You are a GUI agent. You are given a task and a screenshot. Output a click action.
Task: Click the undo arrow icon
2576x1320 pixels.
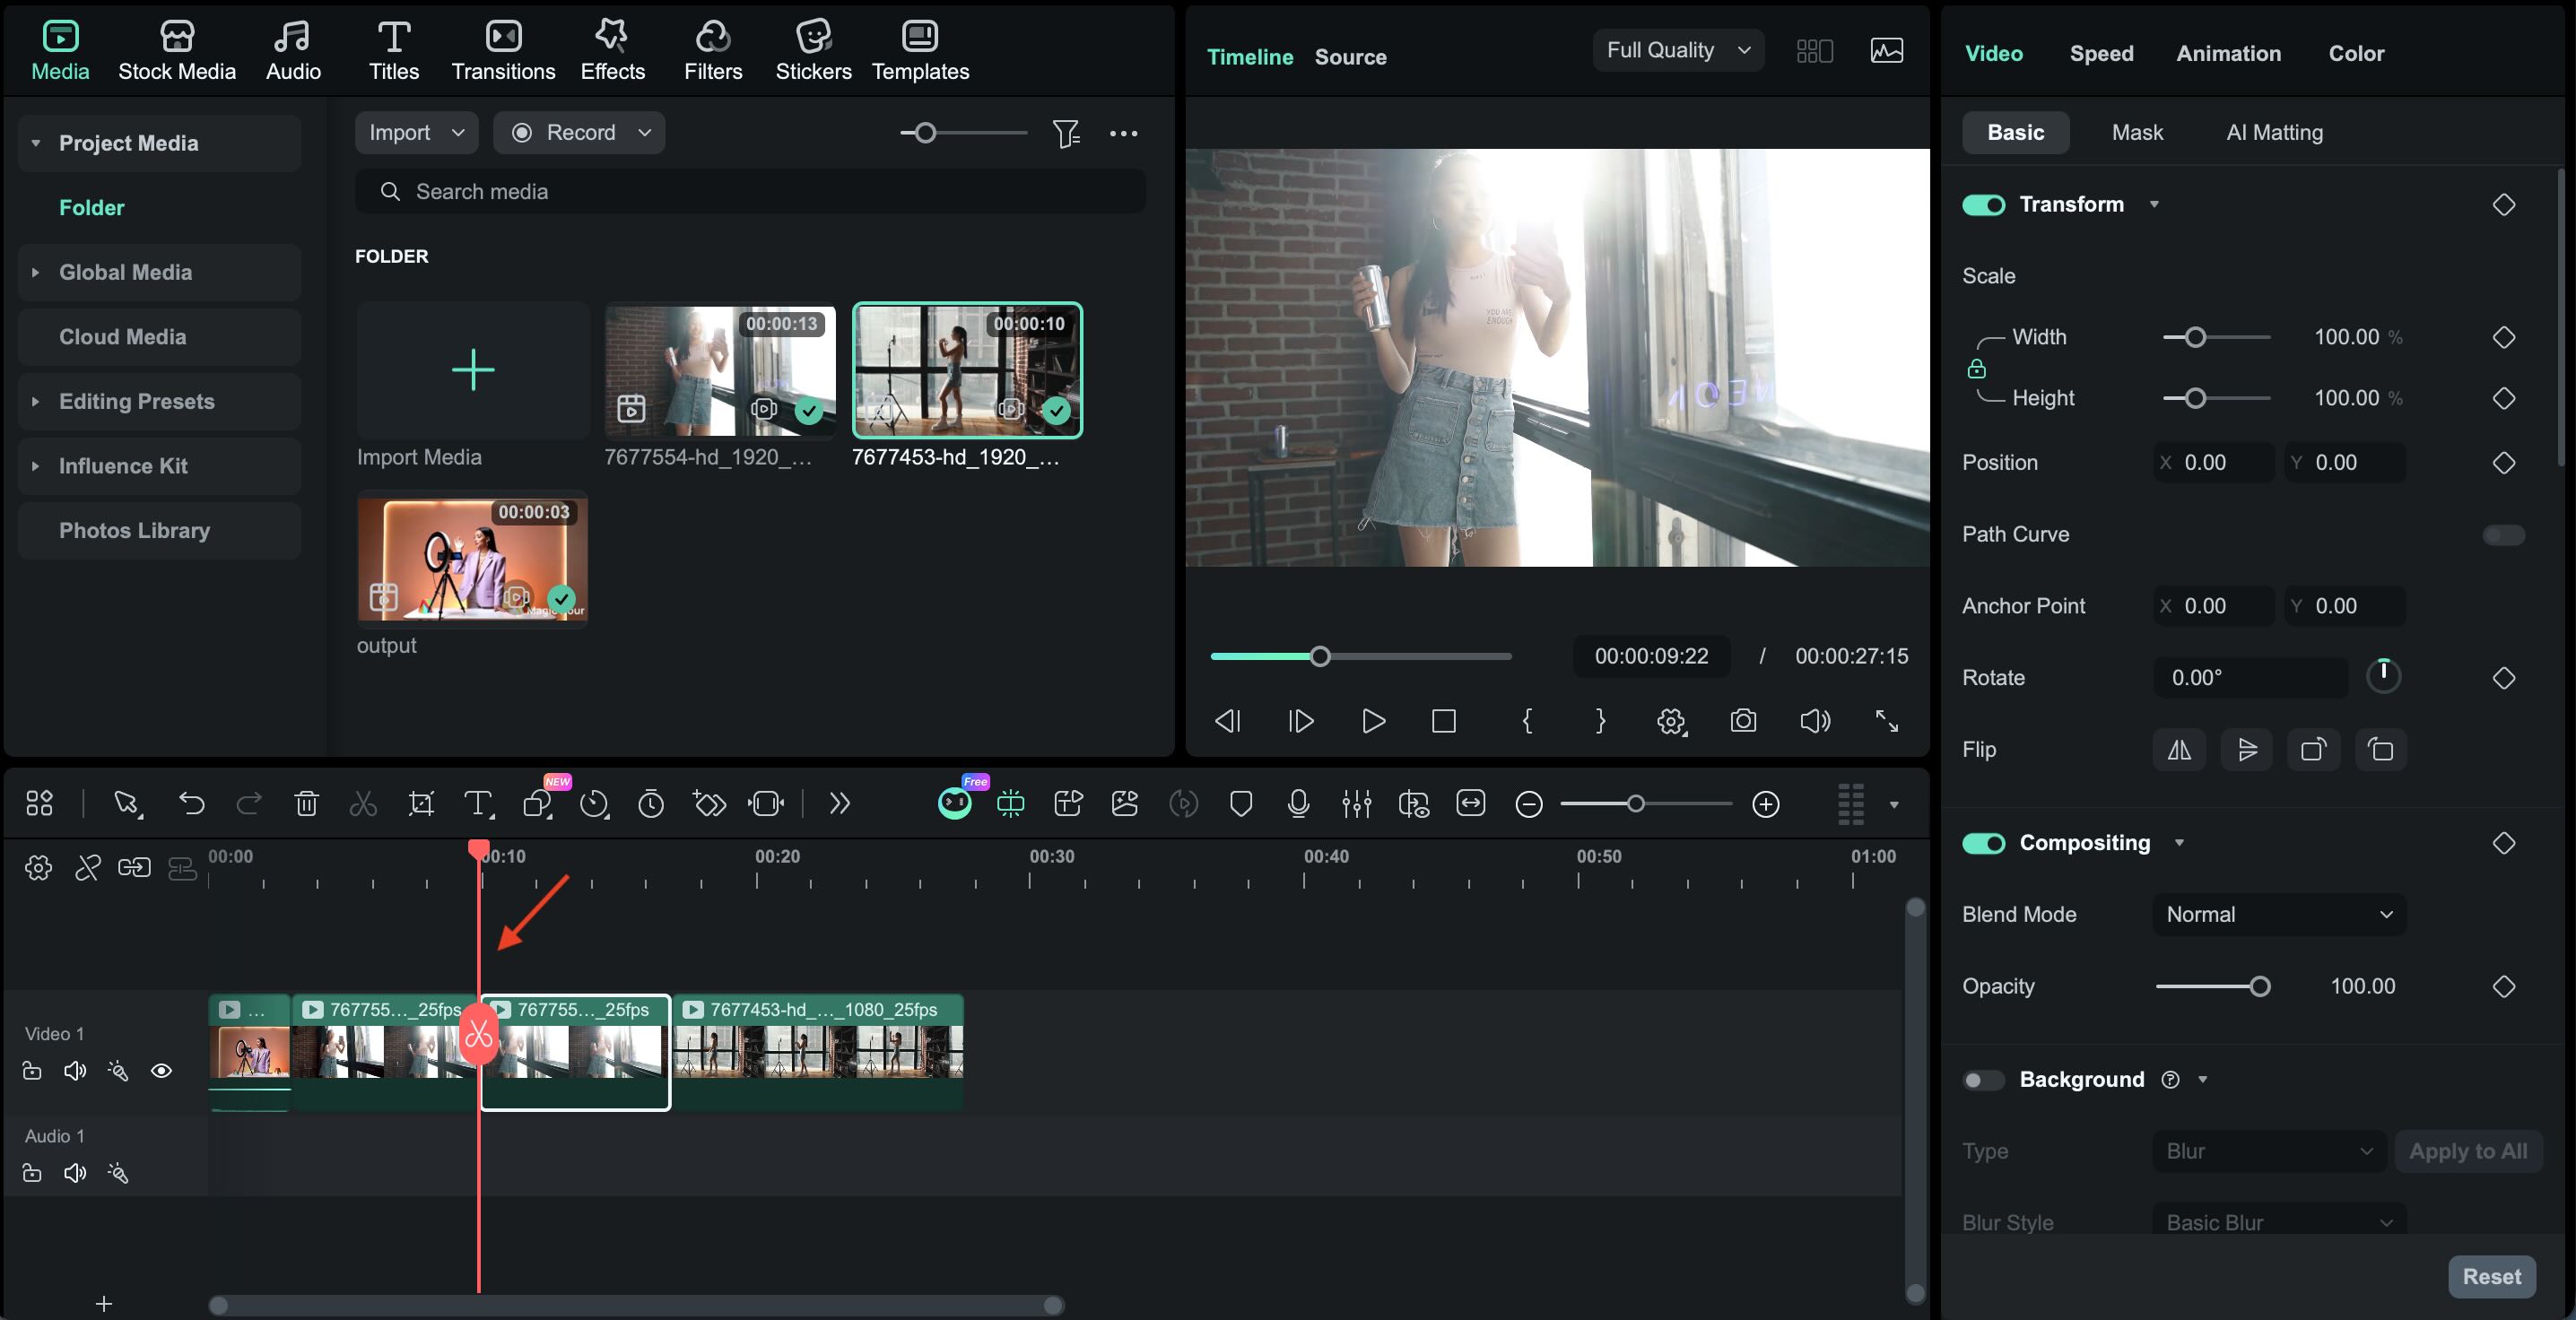(191, 803)
